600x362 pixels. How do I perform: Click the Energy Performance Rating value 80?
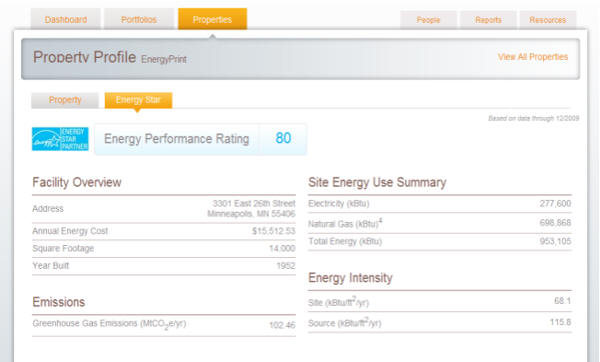tap(283, 138)
